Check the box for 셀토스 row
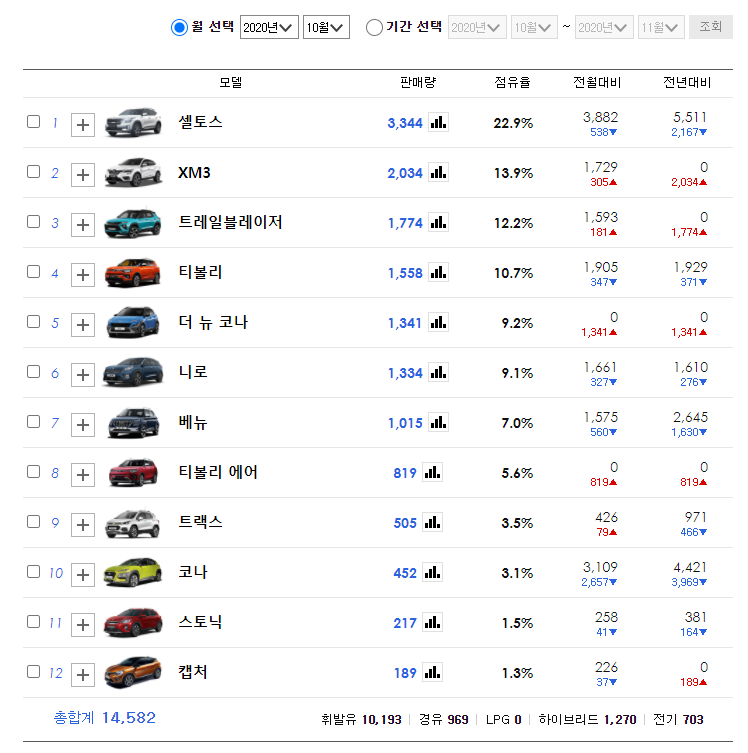This screenshot has height=753, width=748. pos(33,121)
